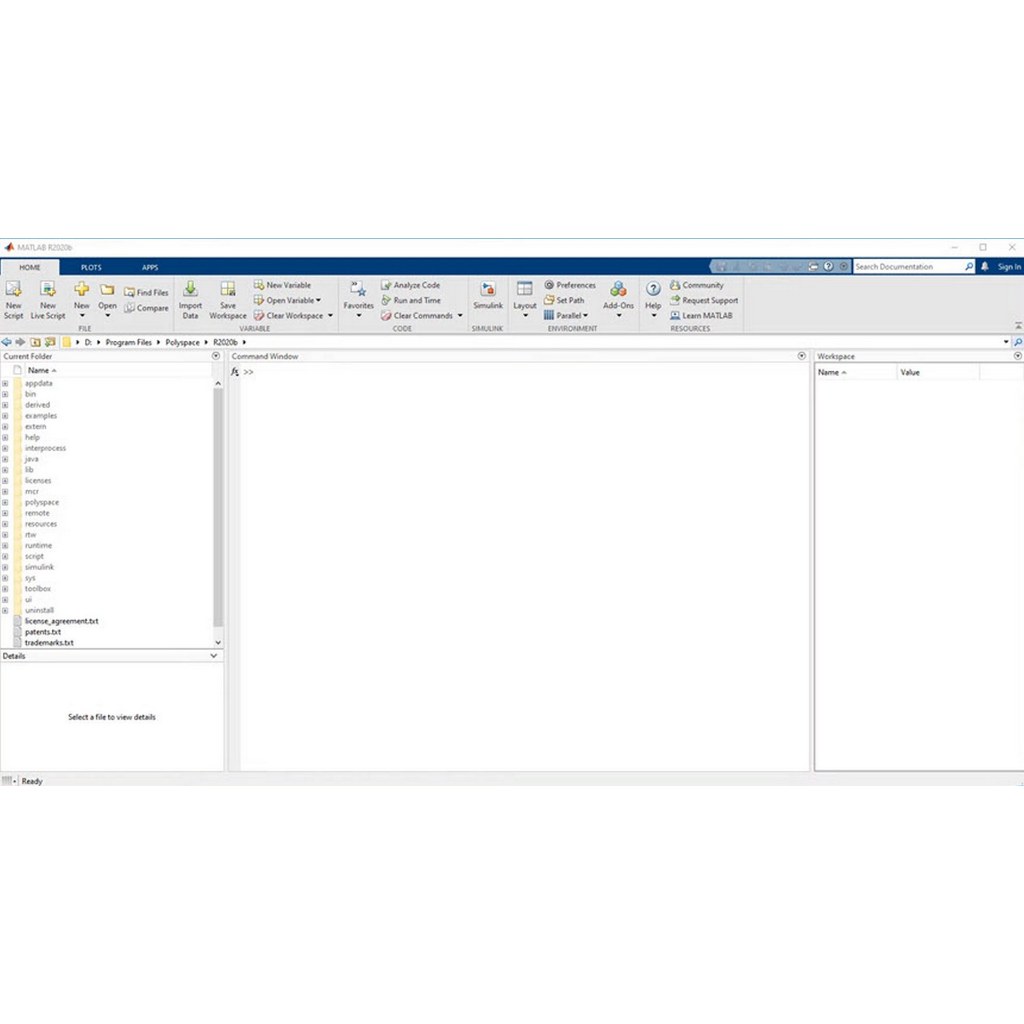The height and width of the screenshot is (1024, 1024).
Task: Click Save Workspace
Action: click(x=227, y=299)
